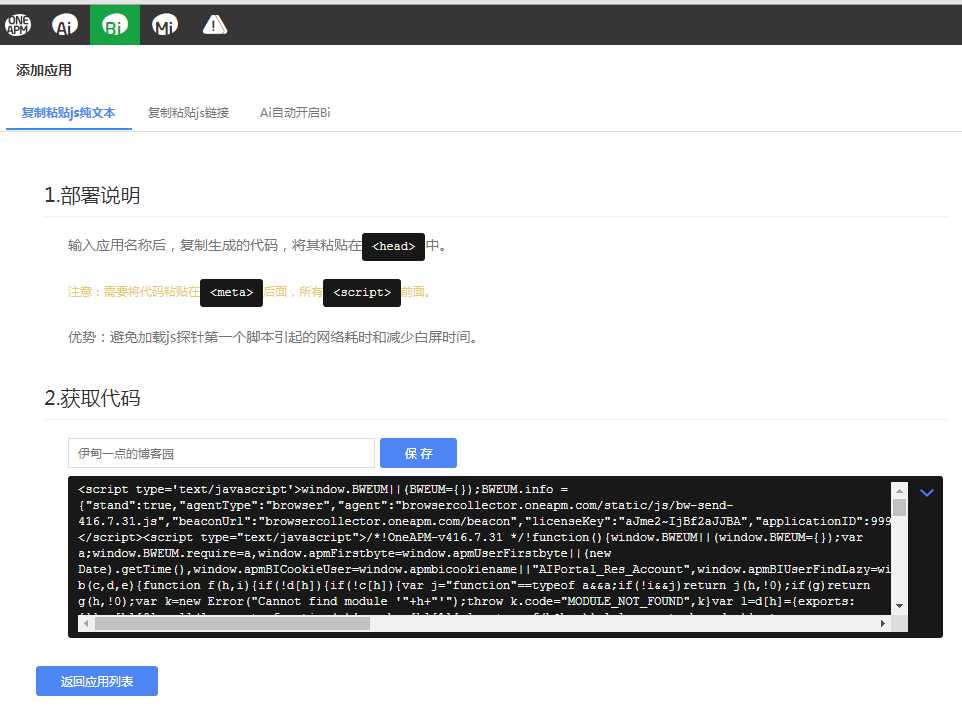
Task: Click the 返回应用列表 button
Action: tap(97, 681)
